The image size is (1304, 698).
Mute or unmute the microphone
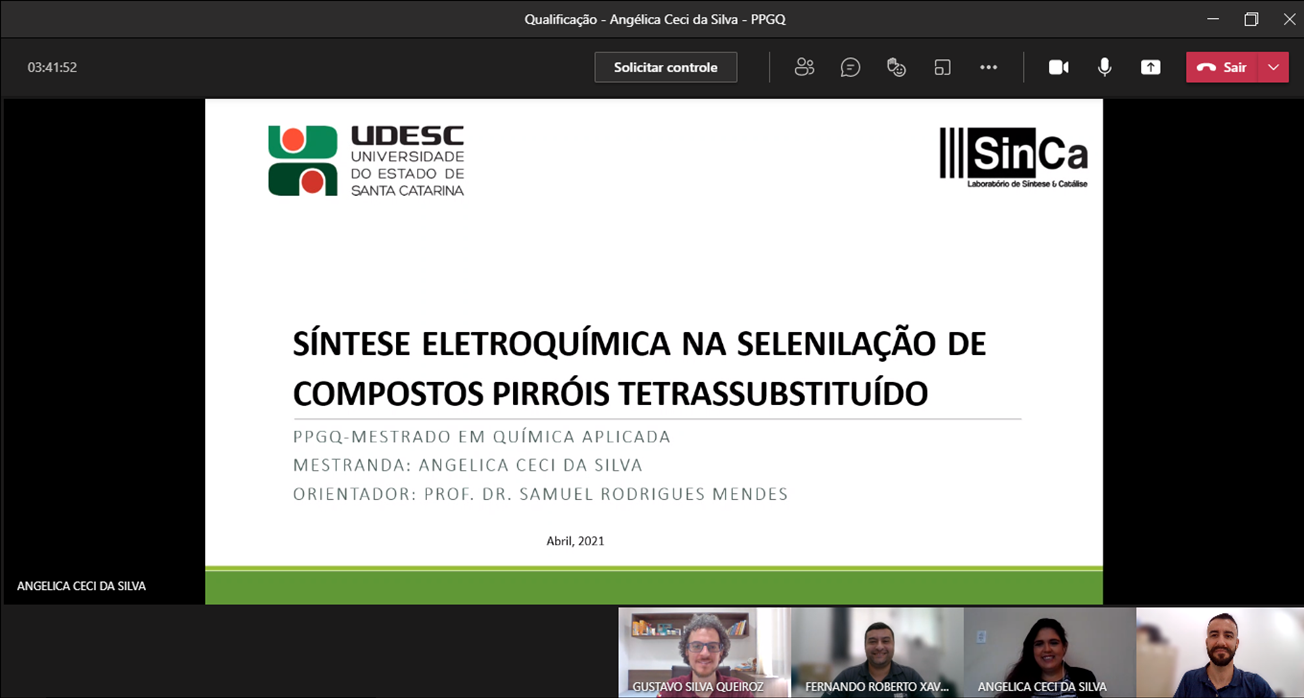[x=1104, y=67]
